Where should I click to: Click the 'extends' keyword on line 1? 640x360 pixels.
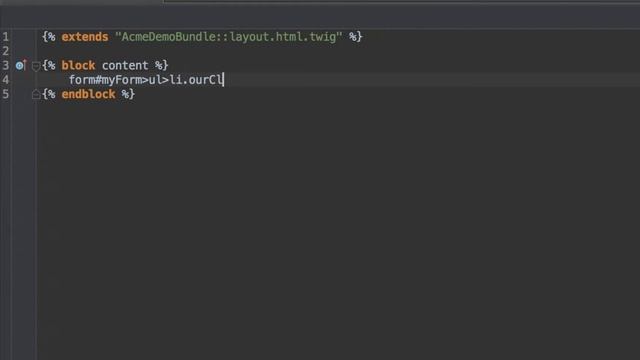pyautogui.click(x=85, y=37)
